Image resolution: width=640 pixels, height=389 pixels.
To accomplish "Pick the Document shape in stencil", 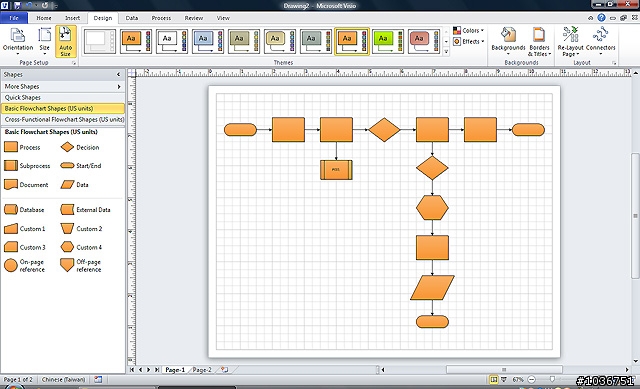I will 26,184.
